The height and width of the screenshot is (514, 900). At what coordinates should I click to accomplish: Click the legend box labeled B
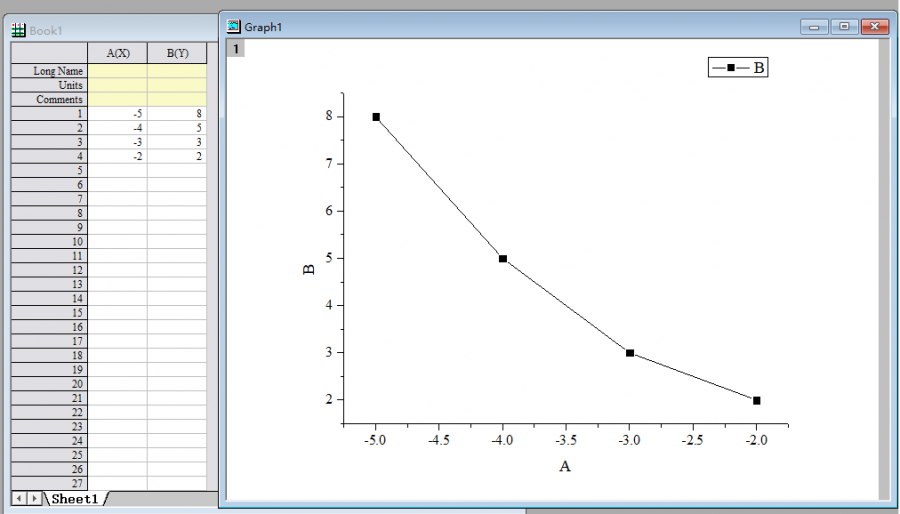pos(738,67)
